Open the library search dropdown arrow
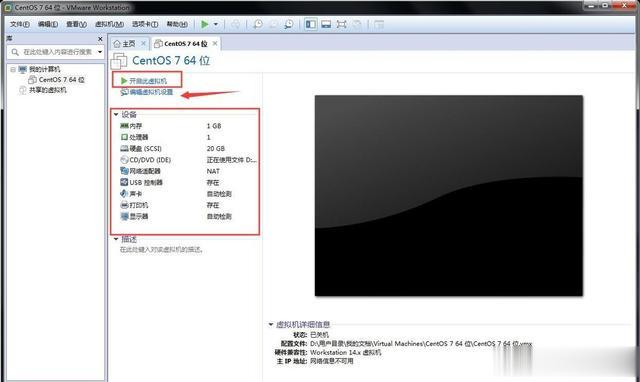The height and width of the screenshot is (382, 640). (x=100, y=52)
